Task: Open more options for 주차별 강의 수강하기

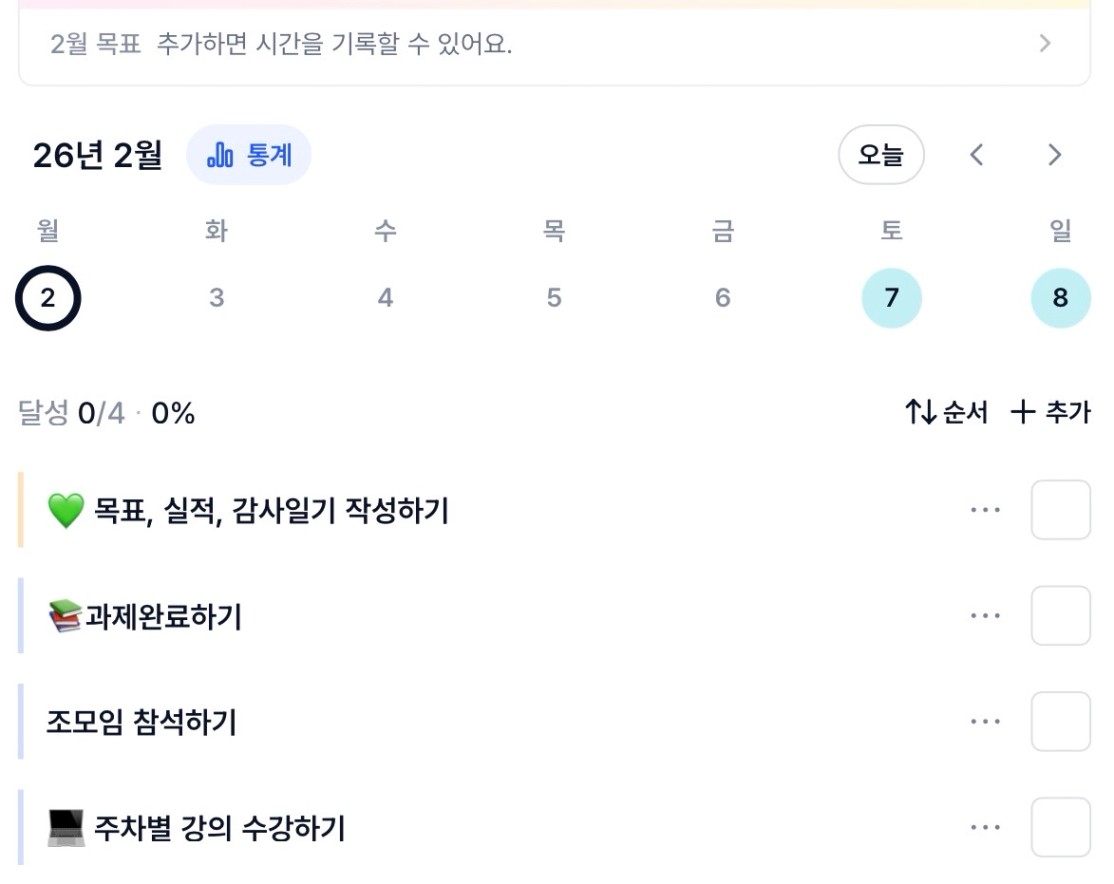Action: click(985, 827)
